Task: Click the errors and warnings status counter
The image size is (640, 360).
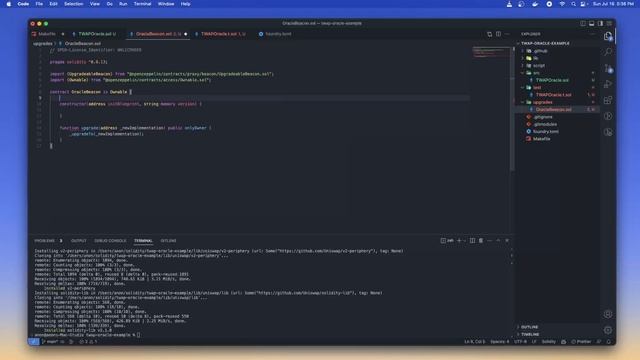Action: [x=88, y=342]
